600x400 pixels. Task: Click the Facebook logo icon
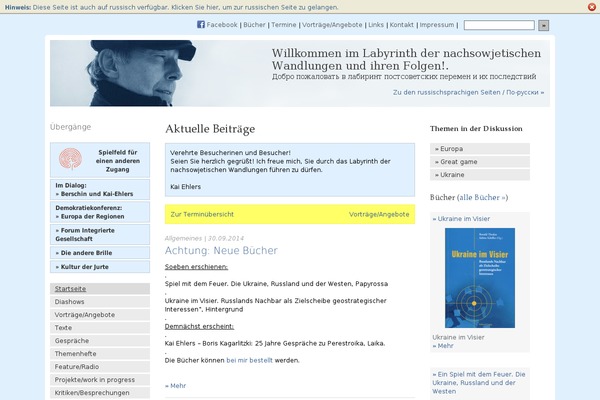coord(201,24)
